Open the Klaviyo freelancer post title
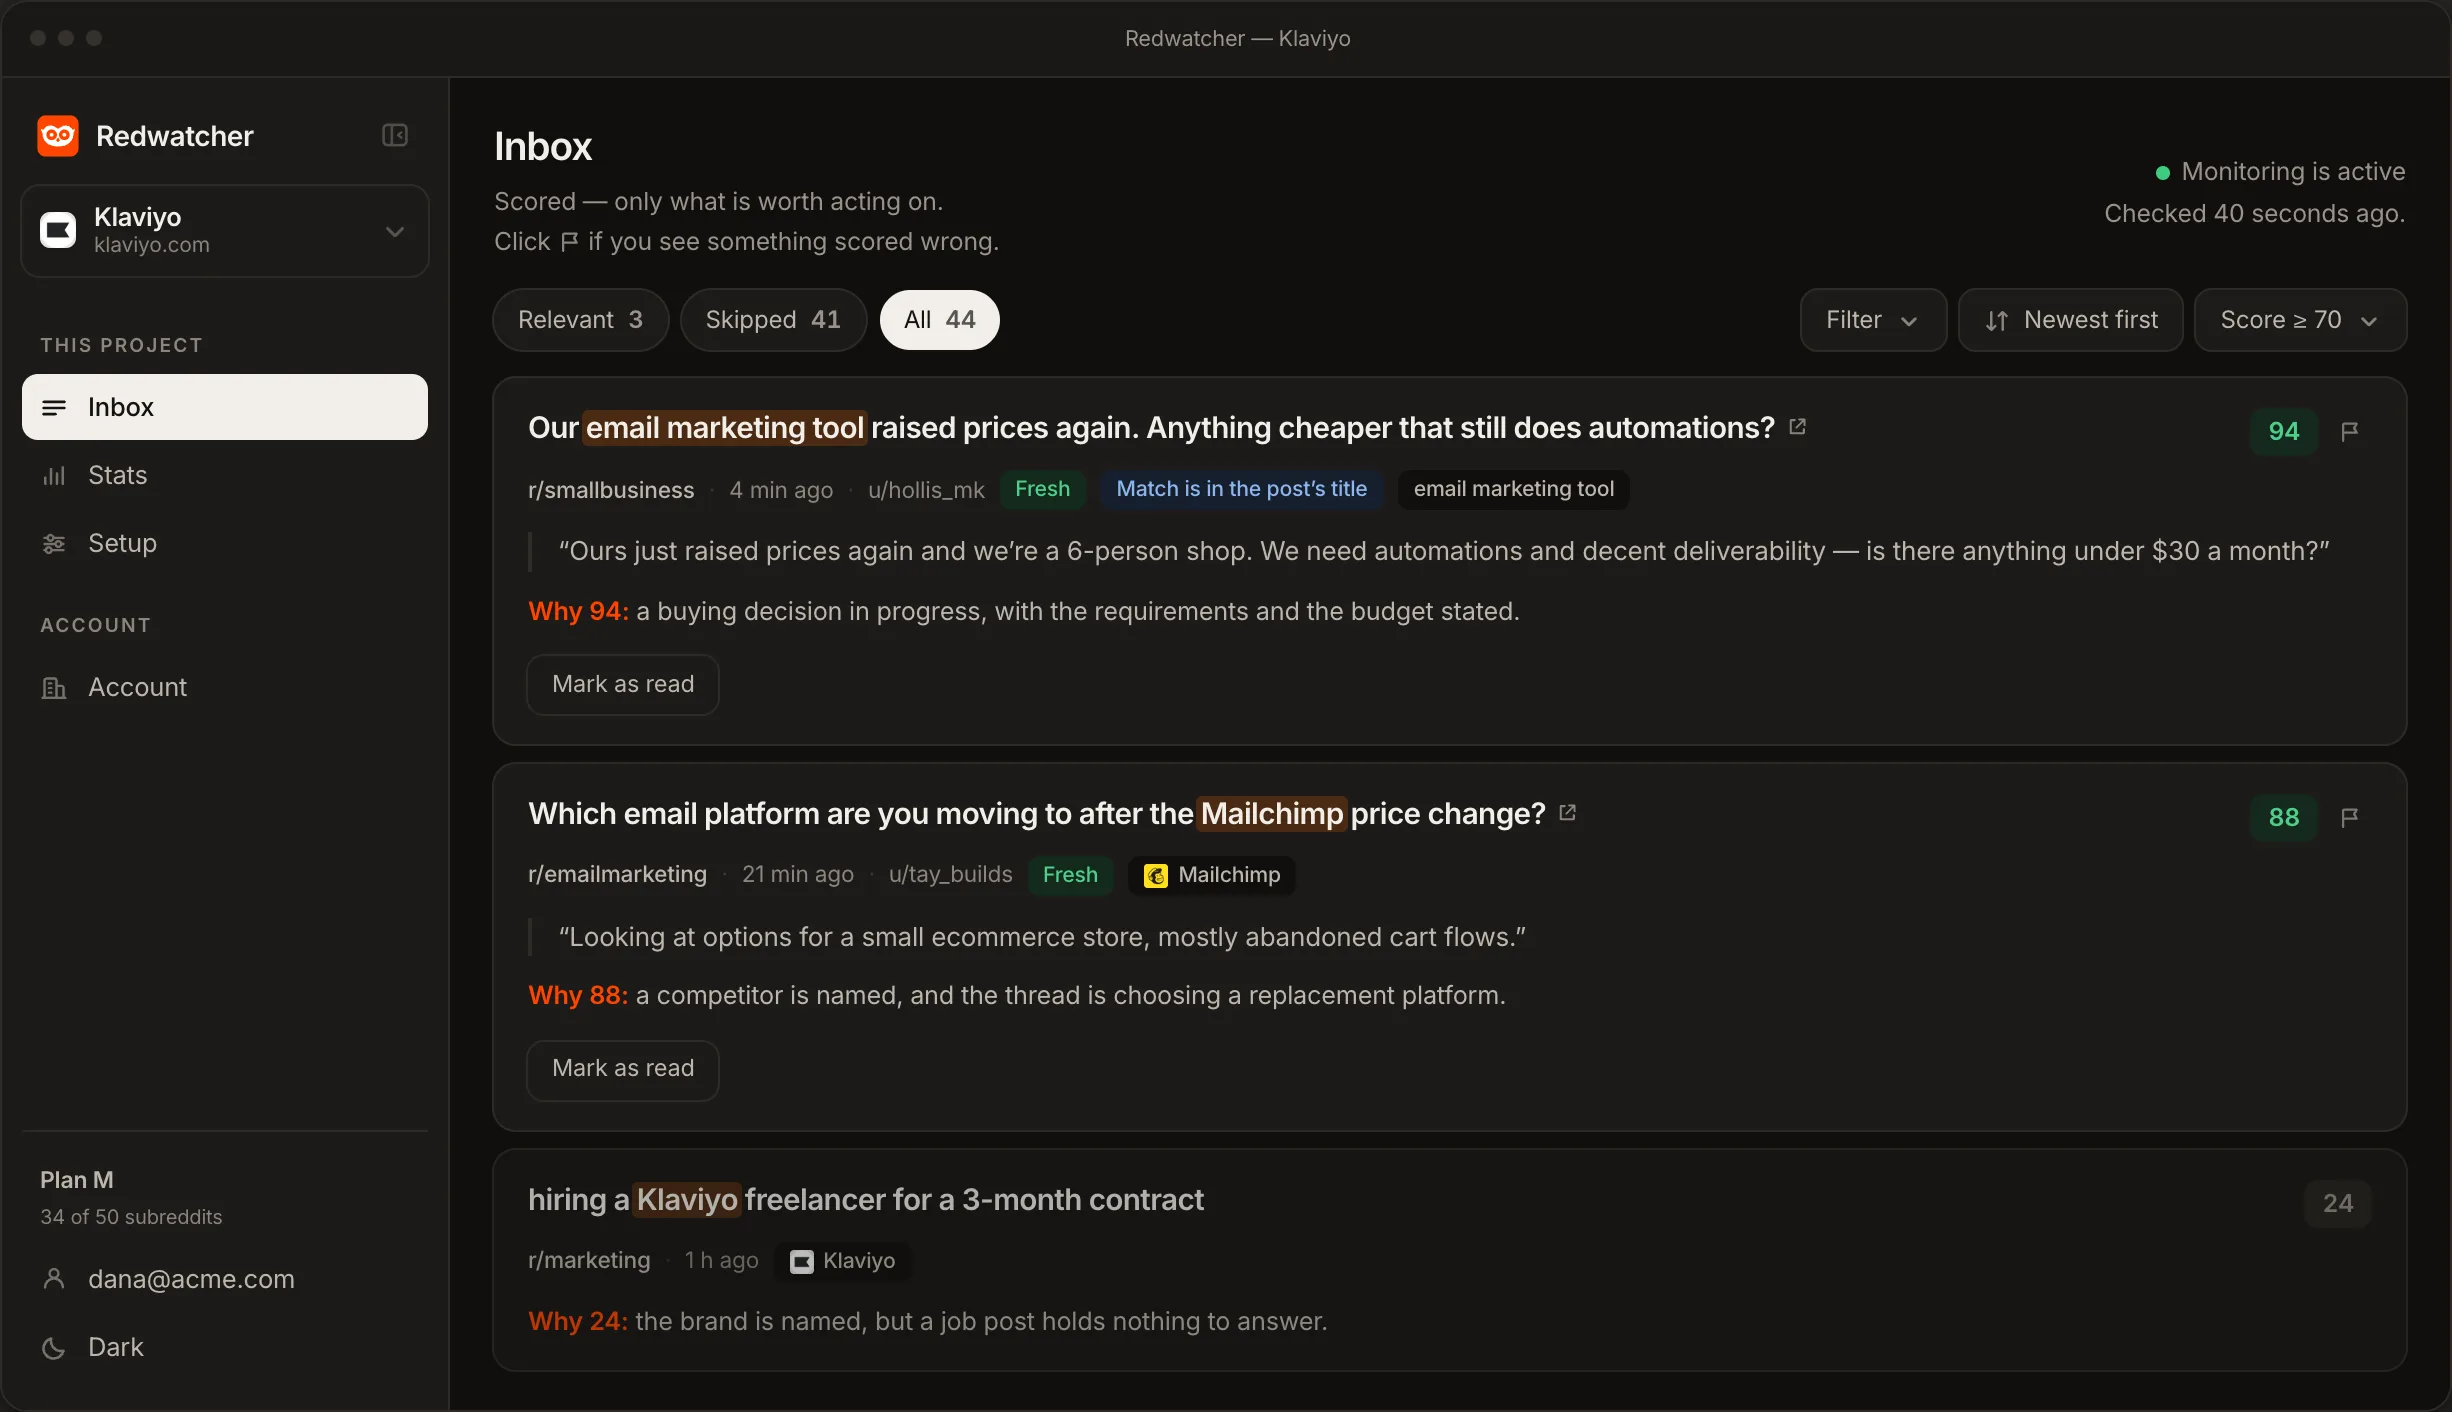2452x1412 pixels. (x=866, y=1200)
